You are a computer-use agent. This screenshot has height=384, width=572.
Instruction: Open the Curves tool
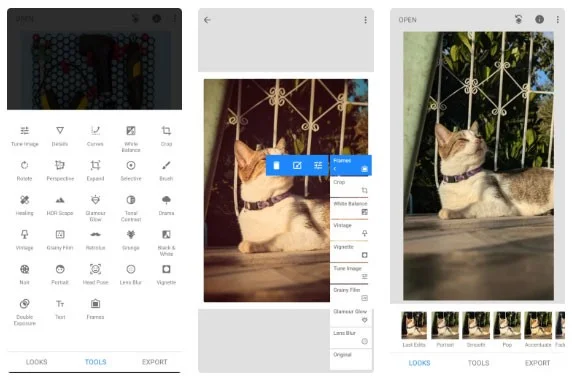95,136
